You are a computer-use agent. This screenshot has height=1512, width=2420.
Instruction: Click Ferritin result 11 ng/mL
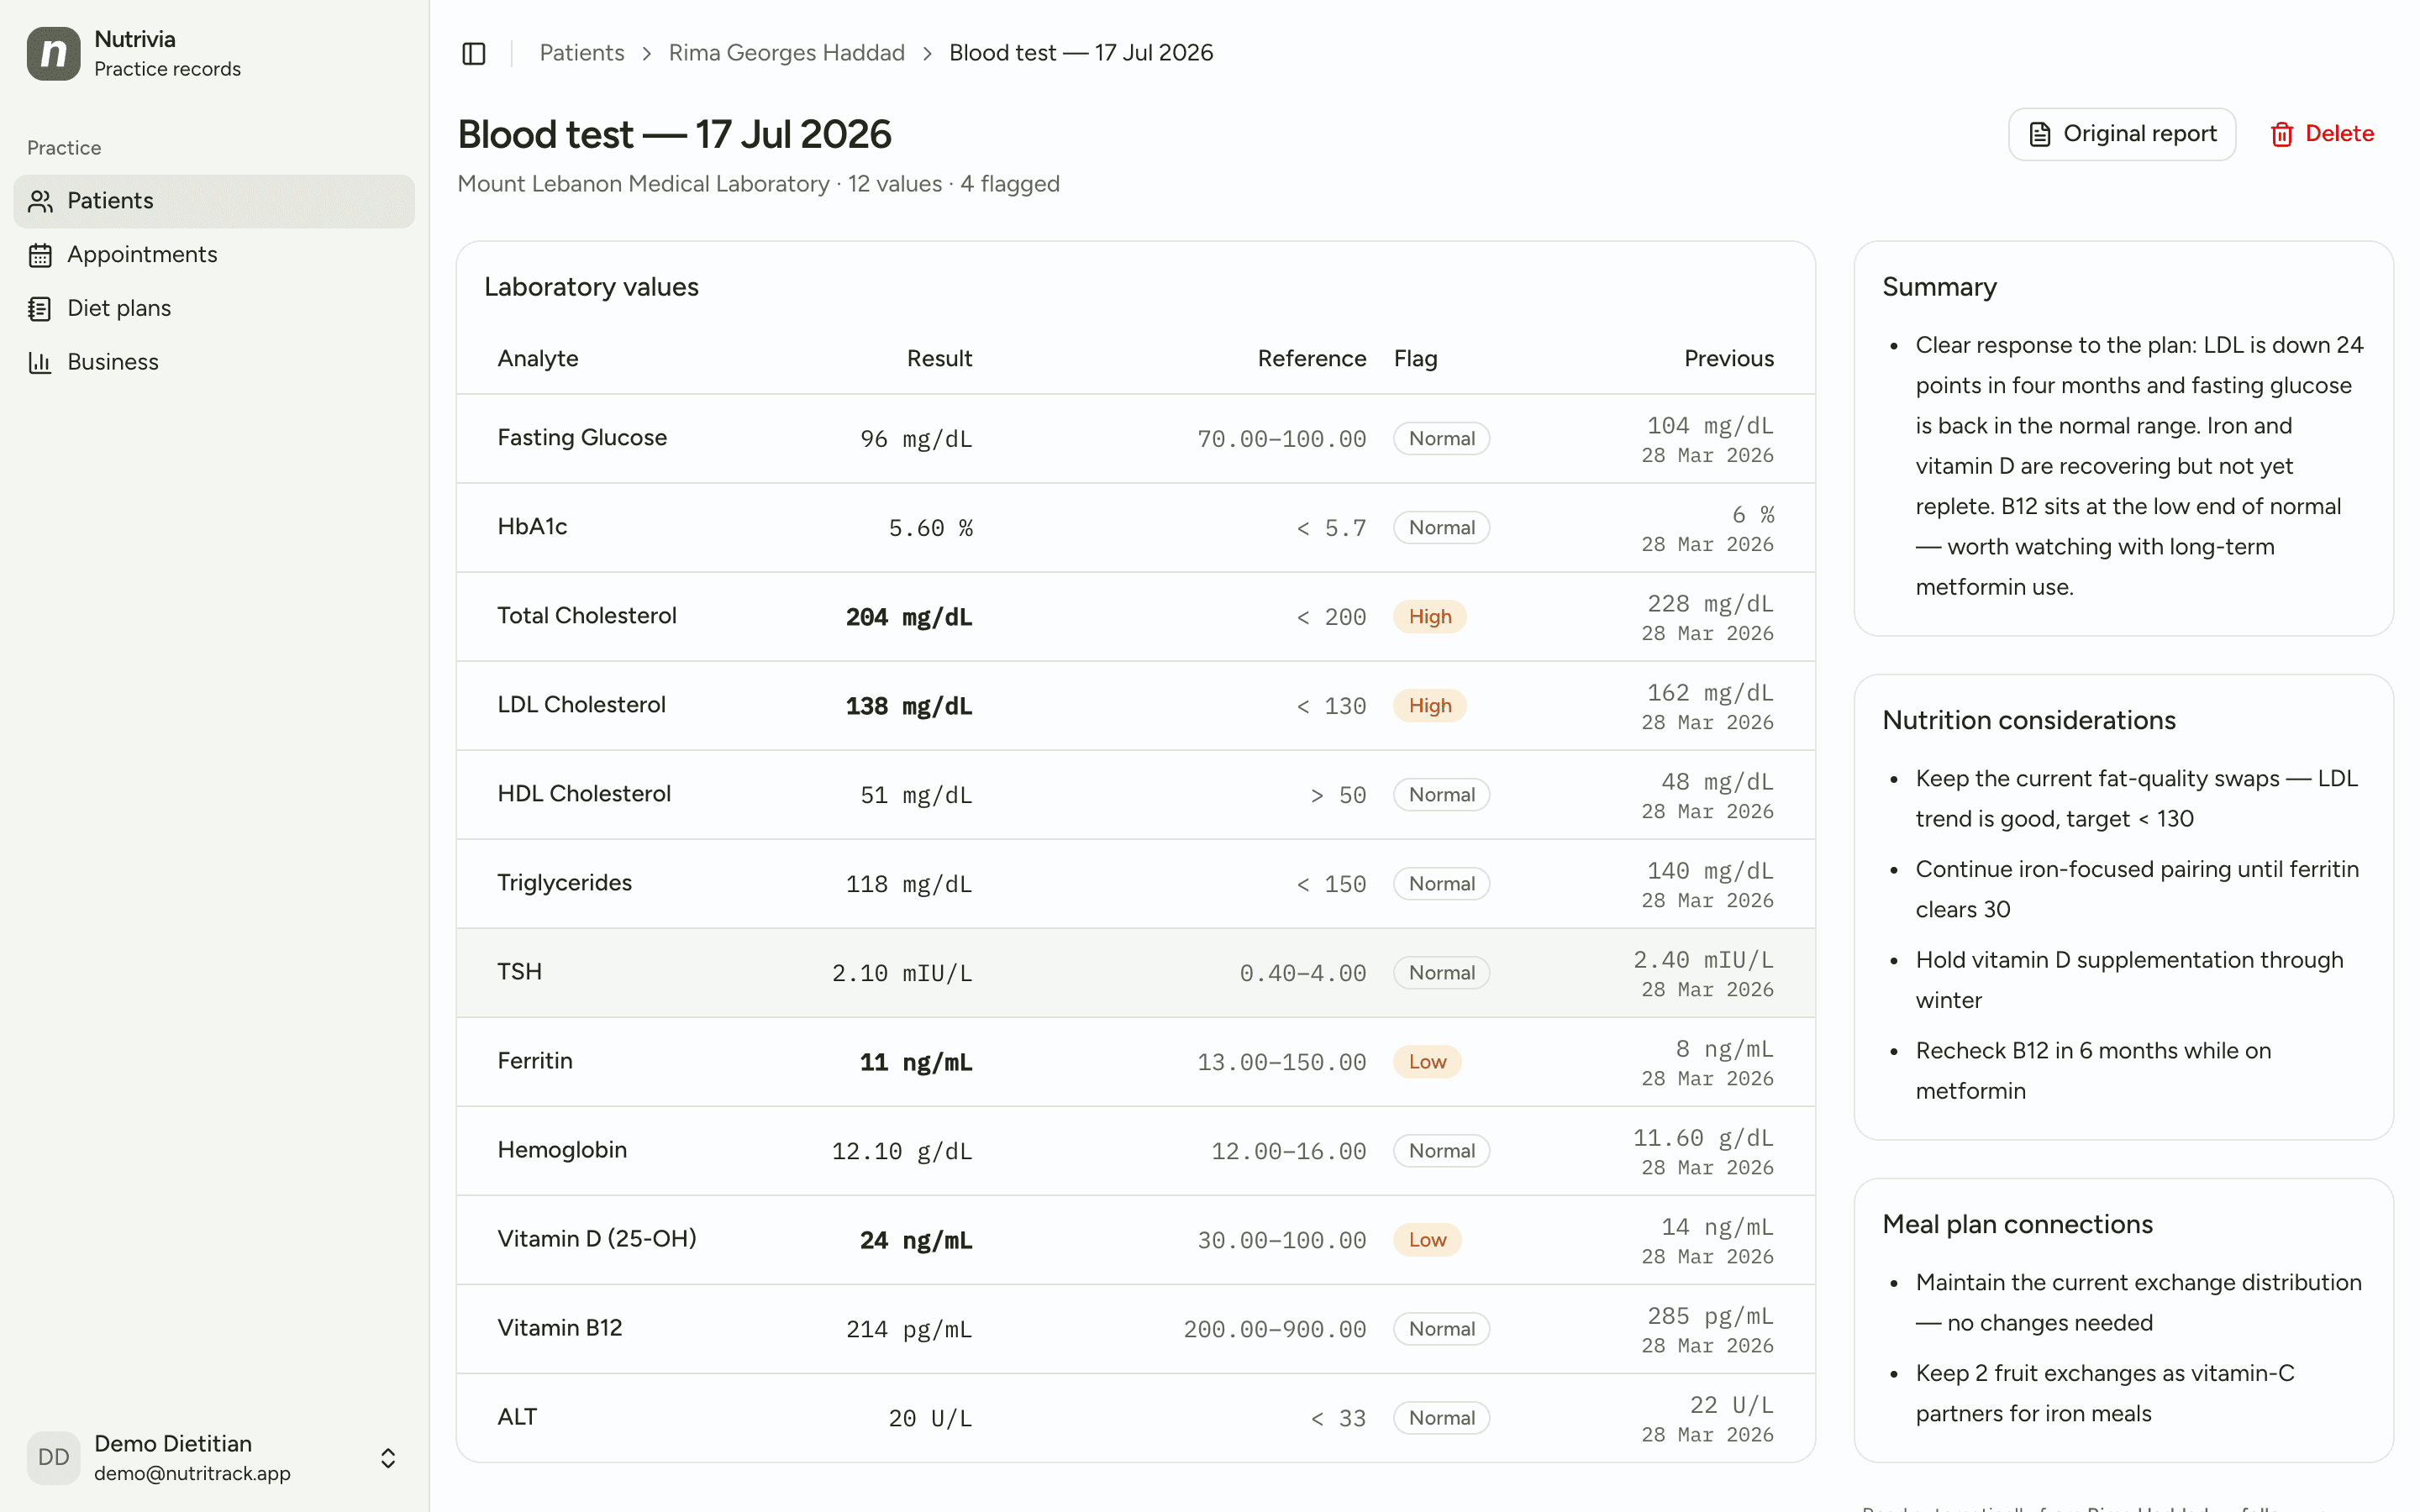tap(916, 1062)
